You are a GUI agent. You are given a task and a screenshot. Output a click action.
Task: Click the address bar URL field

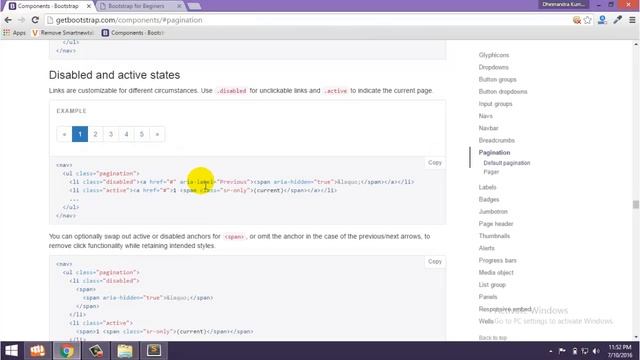coord(306,20)
